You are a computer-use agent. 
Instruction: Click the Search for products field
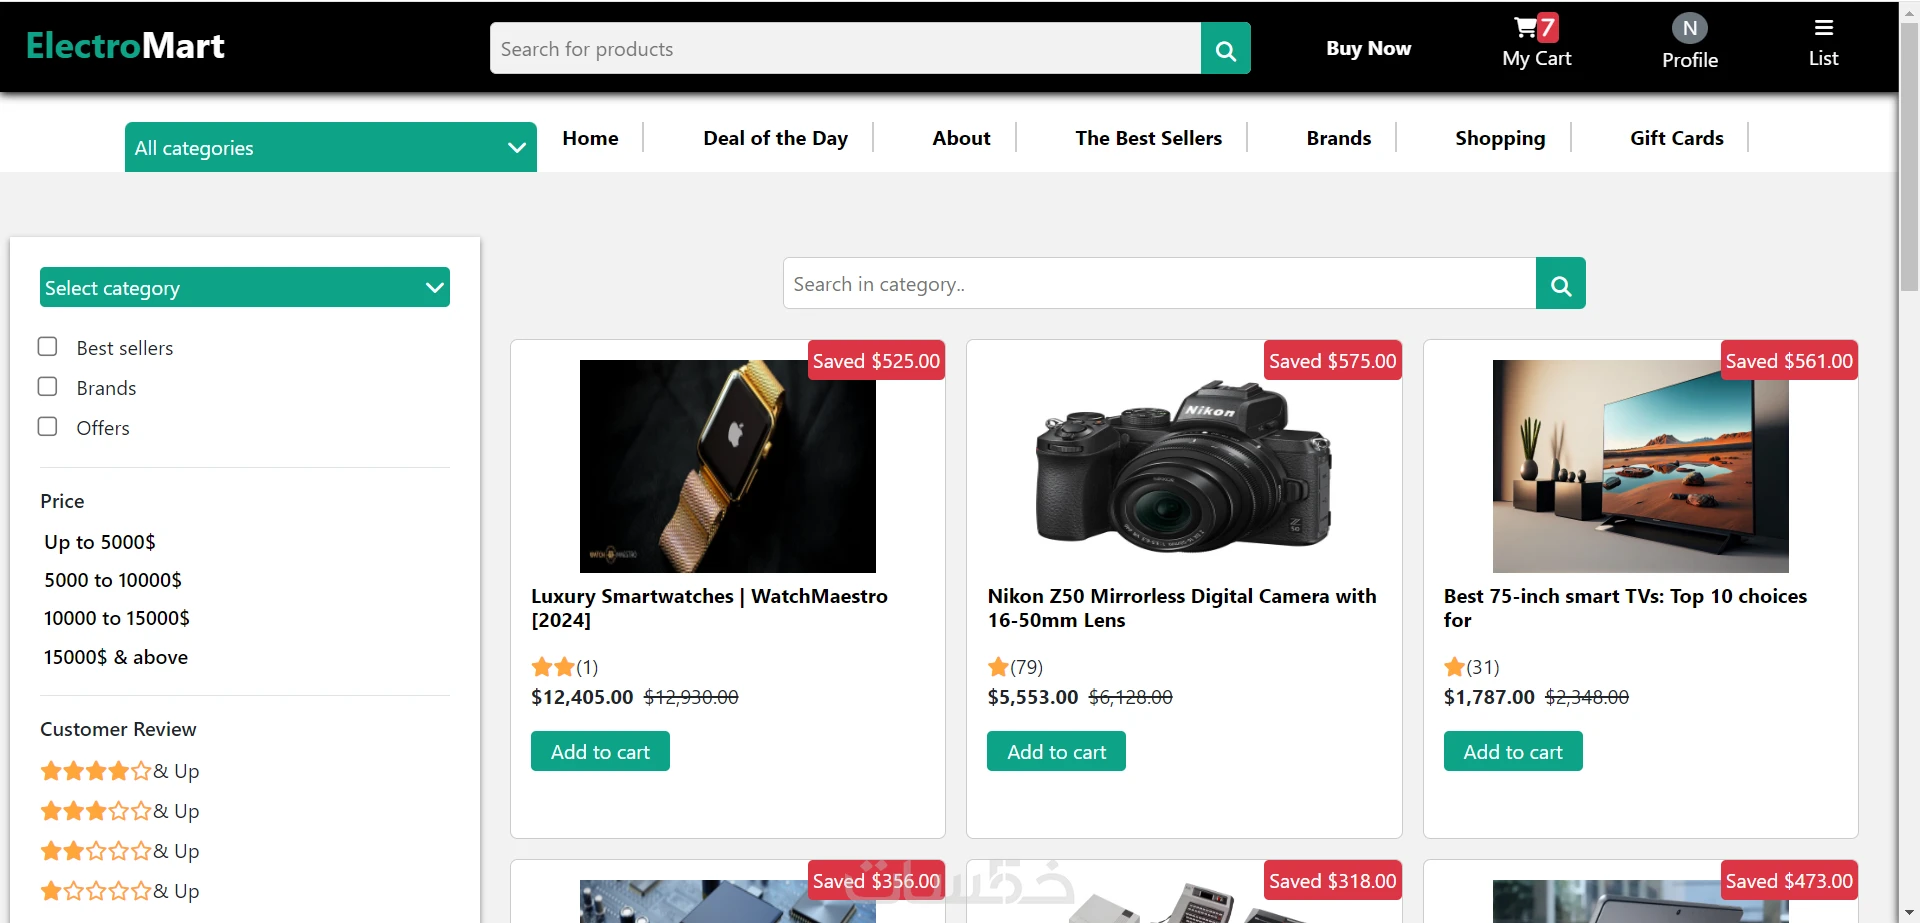(845, 49)
